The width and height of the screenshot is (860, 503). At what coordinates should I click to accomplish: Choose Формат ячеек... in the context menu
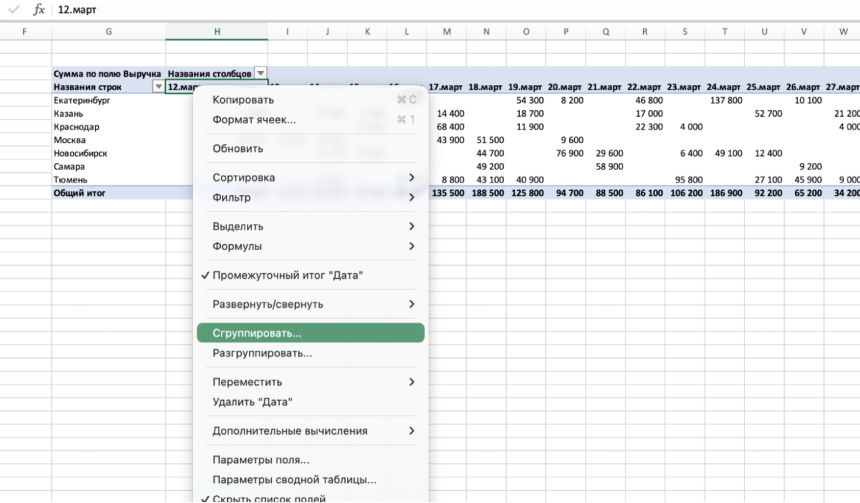(x=310, y=120)
